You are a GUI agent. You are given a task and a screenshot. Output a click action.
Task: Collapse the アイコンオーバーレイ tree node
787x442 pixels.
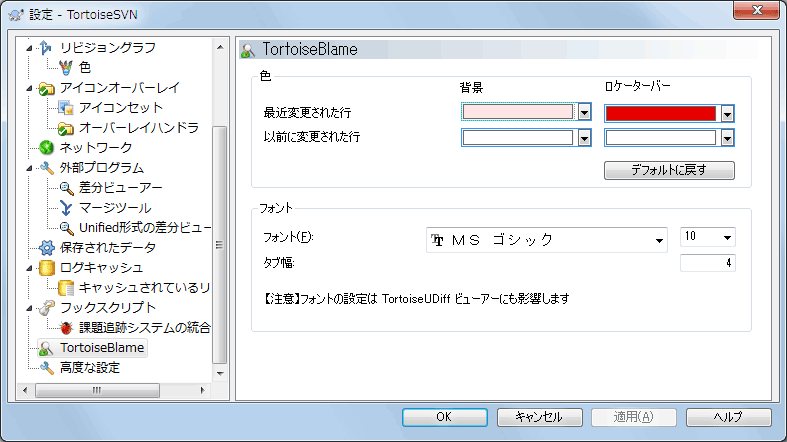pos(29,88)
